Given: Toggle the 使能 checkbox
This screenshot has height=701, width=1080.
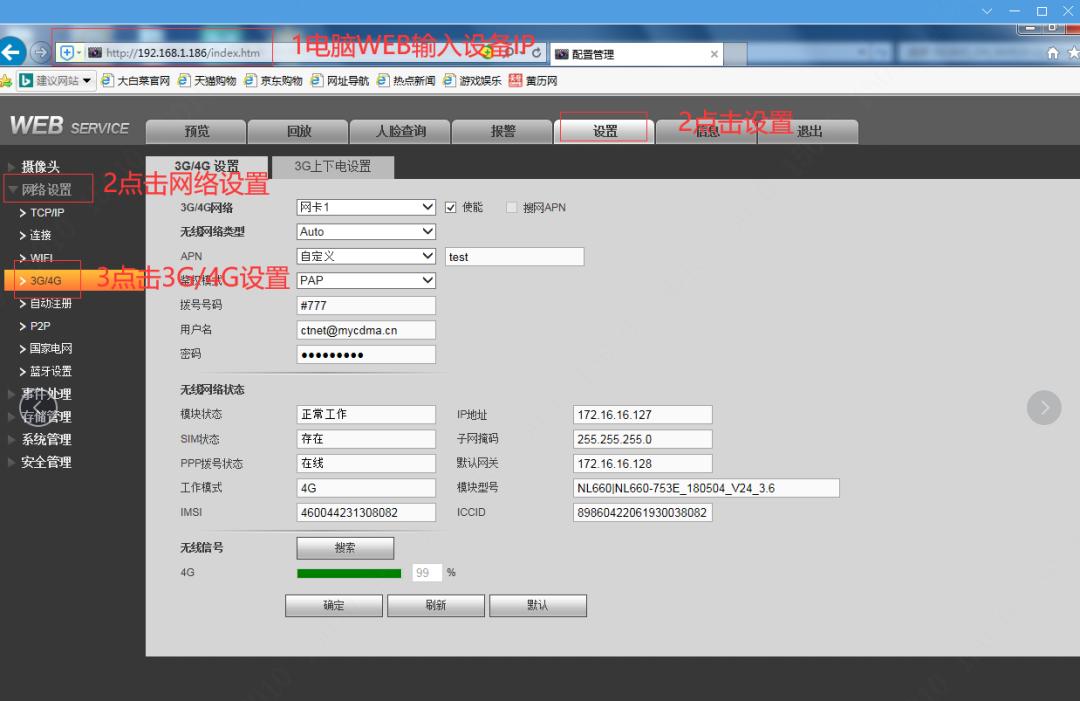Looking at the screenshot, I should 450,207.
